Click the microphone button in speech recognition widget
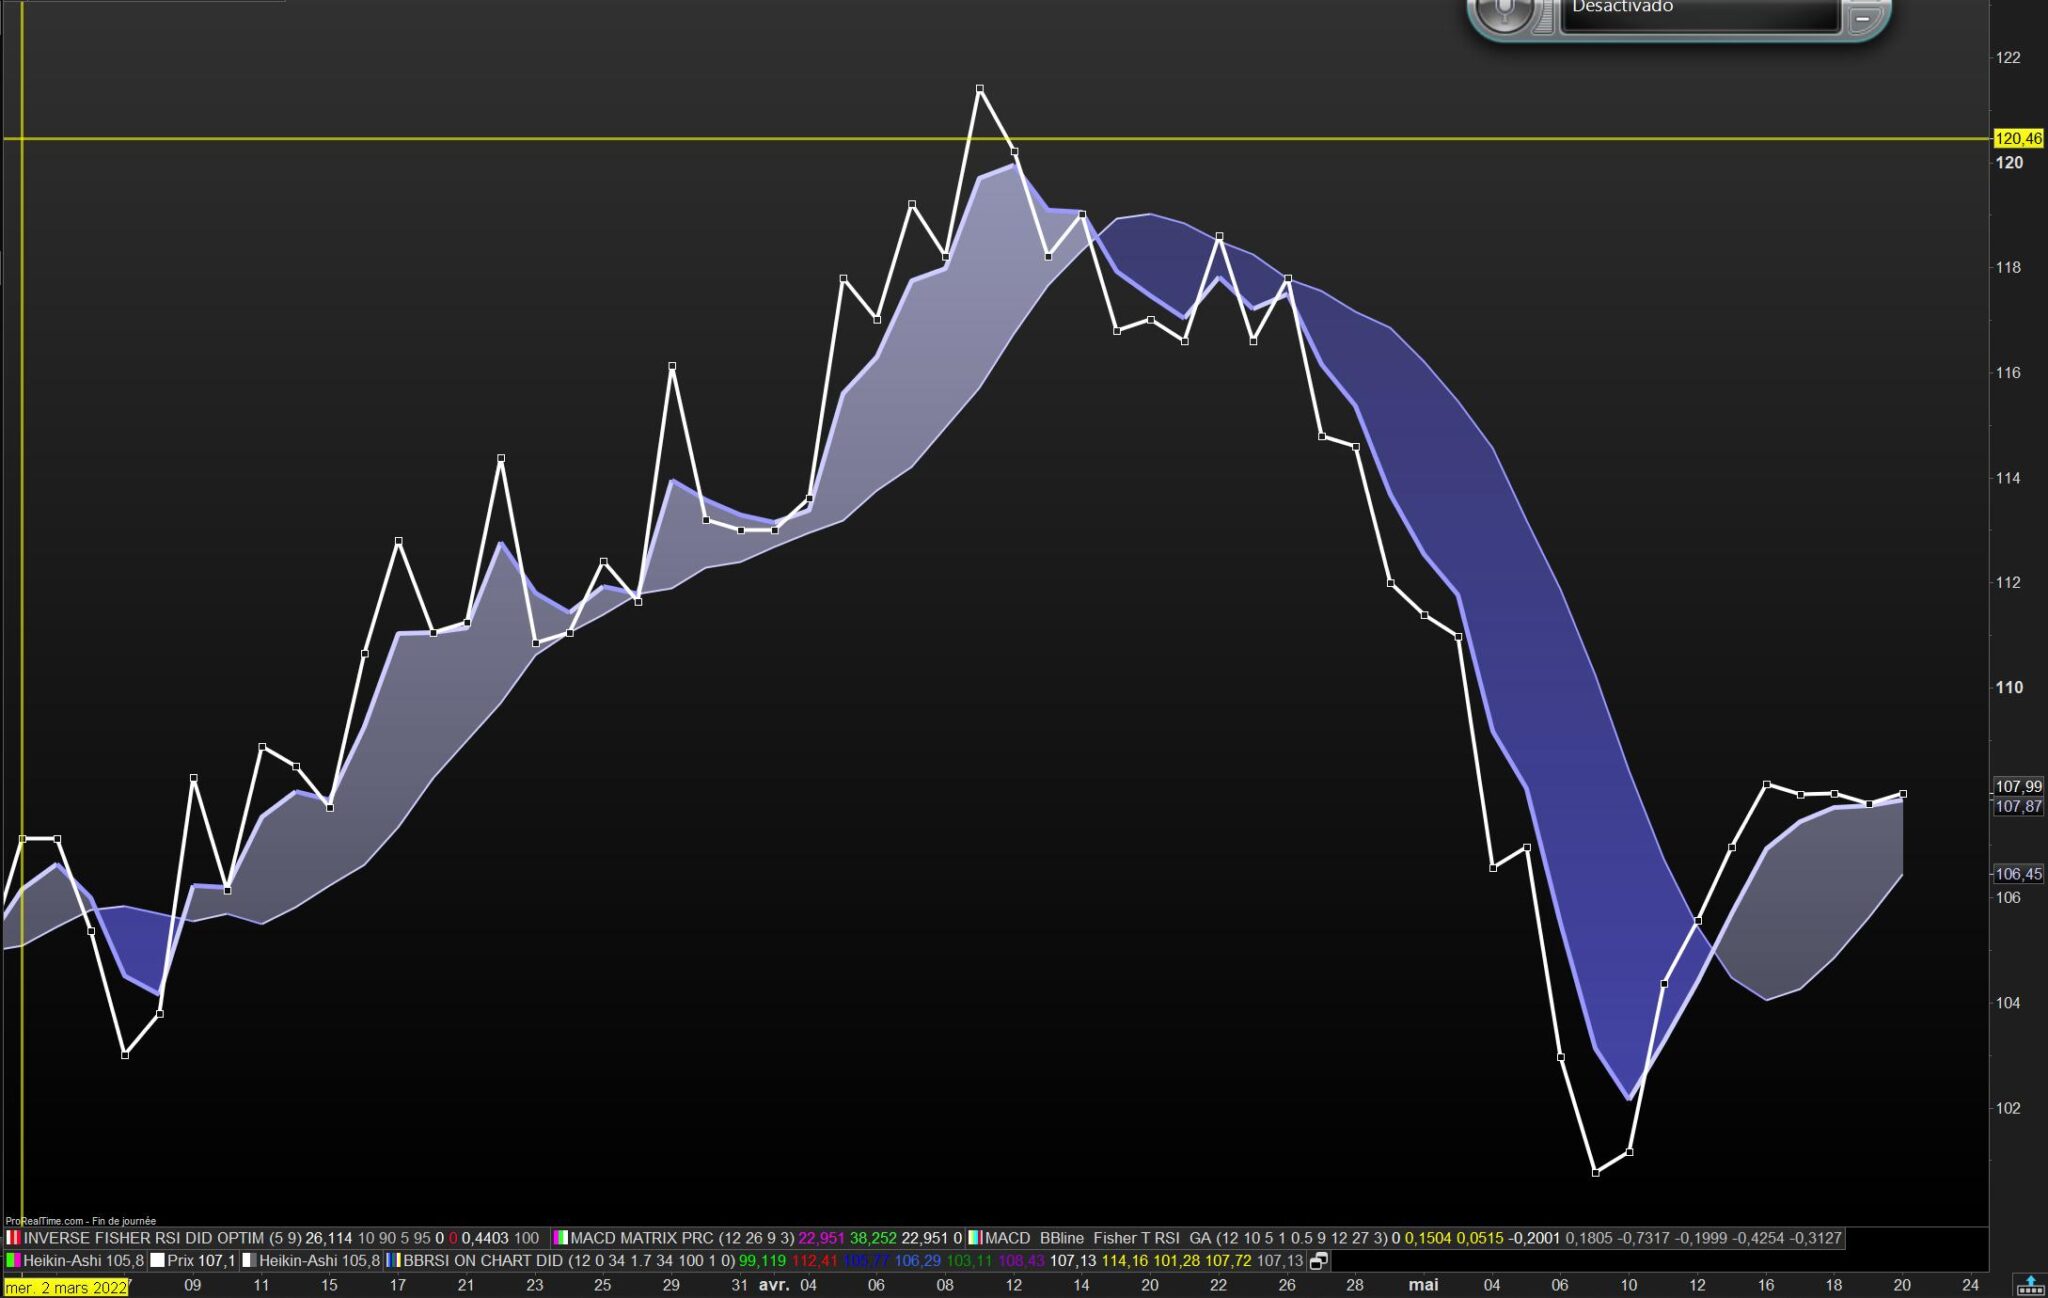This screenshot has height=1298, width=2048. [1503, 12]
